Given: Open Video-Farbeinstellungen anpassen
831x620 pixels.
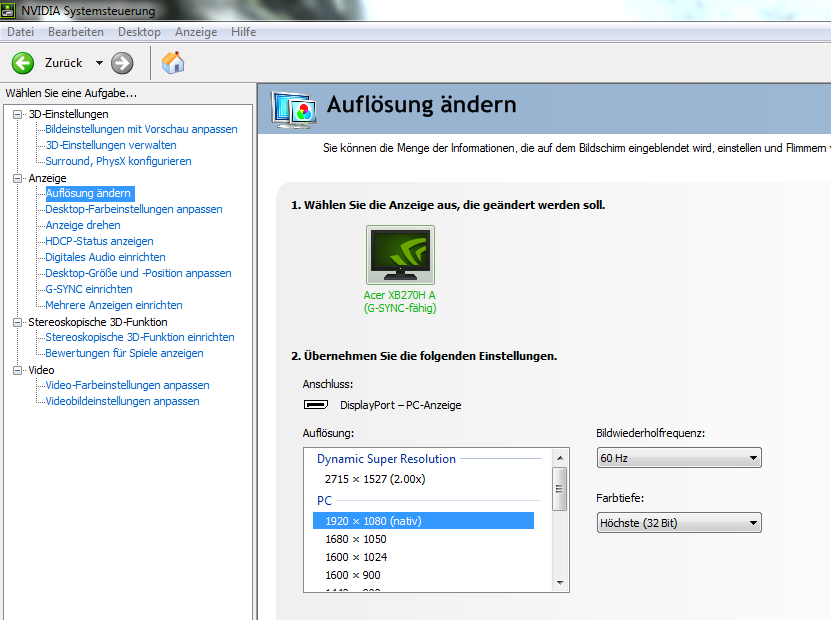Looking at the screenshot, I should [127, 385].
